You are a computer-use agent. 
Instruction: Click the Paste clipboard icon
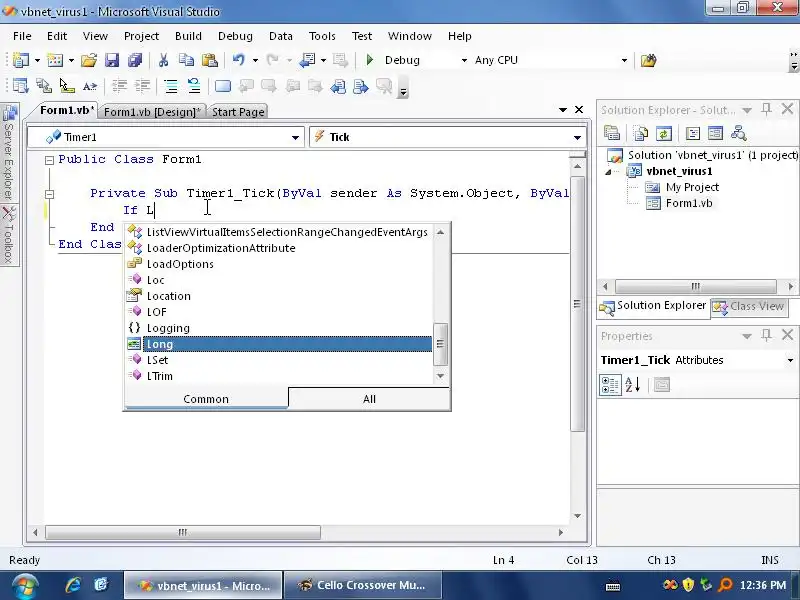click(209, 60)
